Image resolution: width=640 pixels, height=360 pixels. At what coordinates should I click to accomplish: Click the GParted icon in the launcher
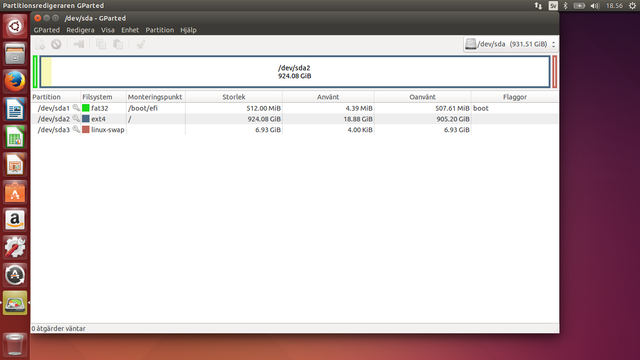click(15, 302)
